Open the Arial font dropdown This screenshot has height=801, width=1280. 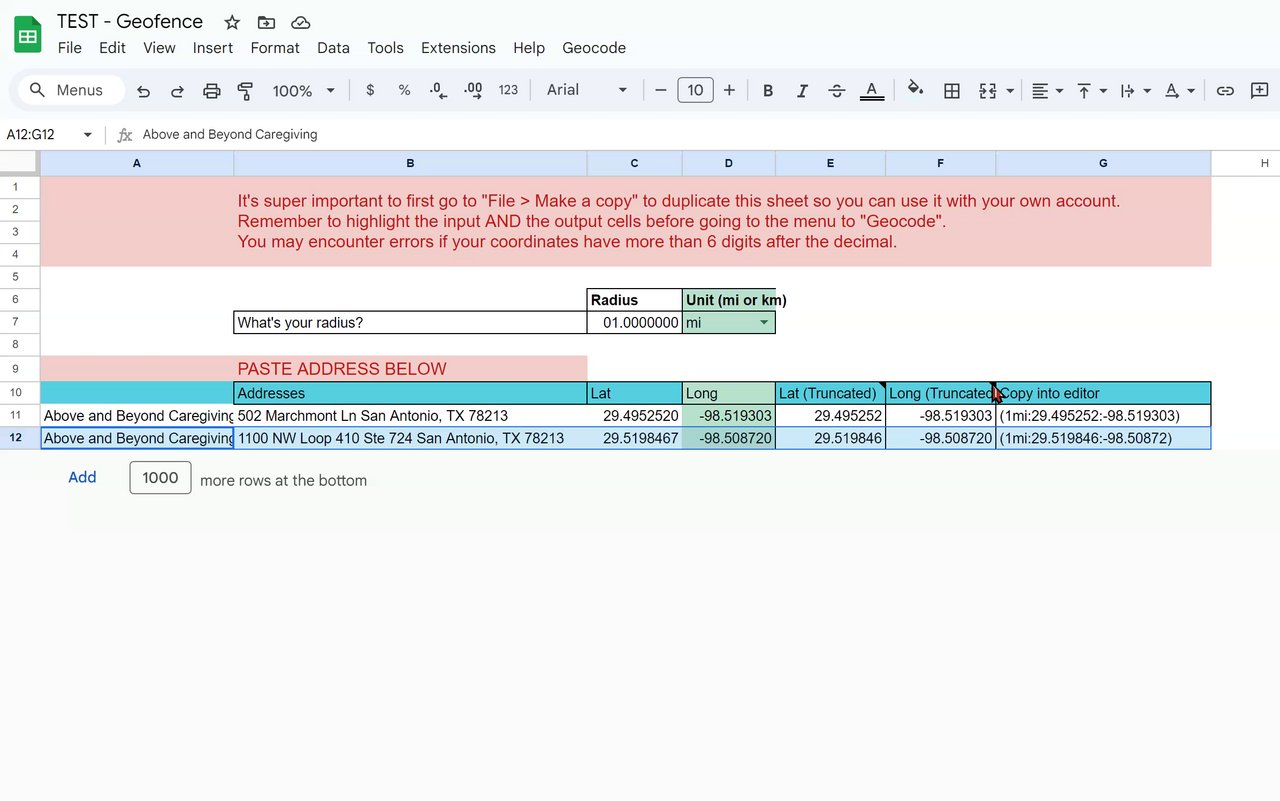(587, 90)
